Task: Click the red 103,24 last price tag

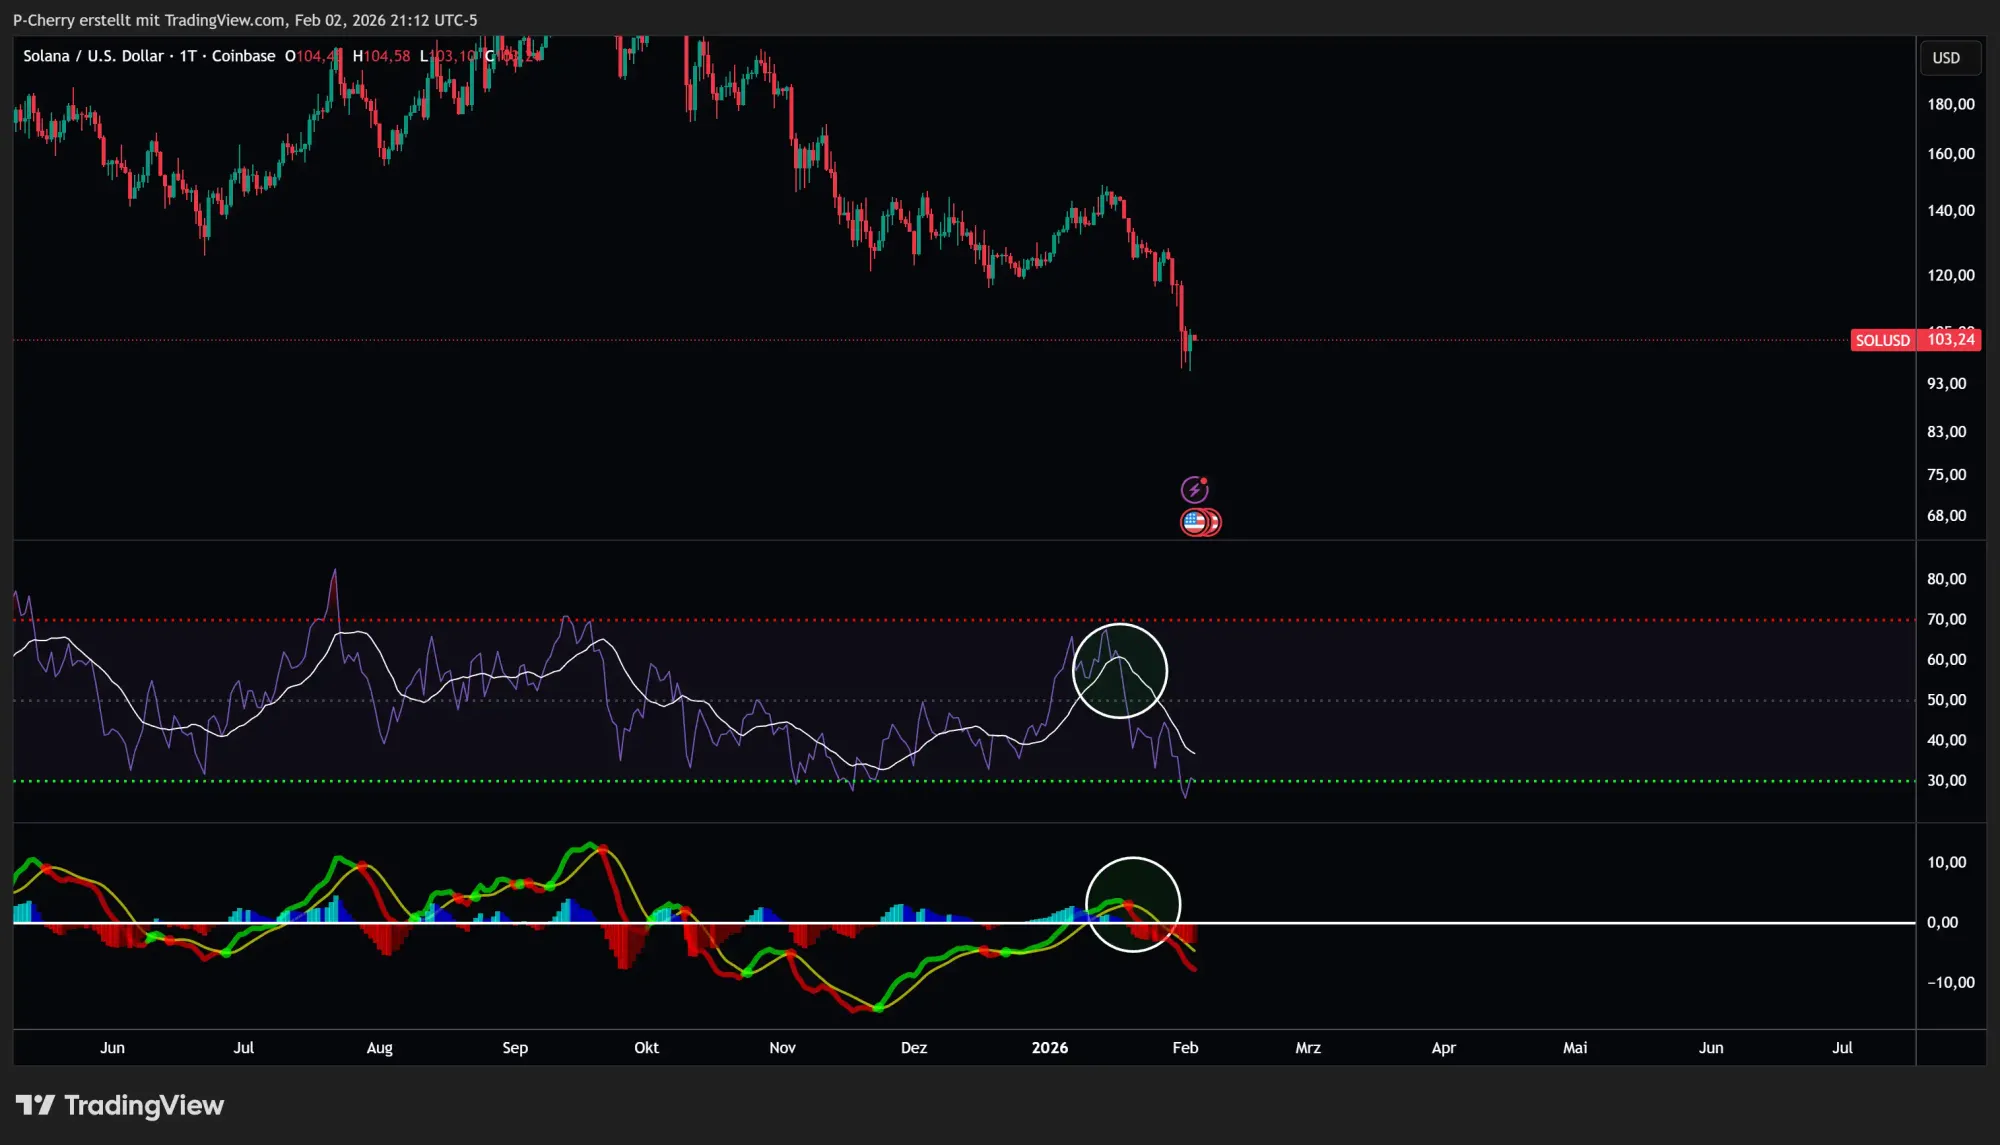Action: 1950,340
